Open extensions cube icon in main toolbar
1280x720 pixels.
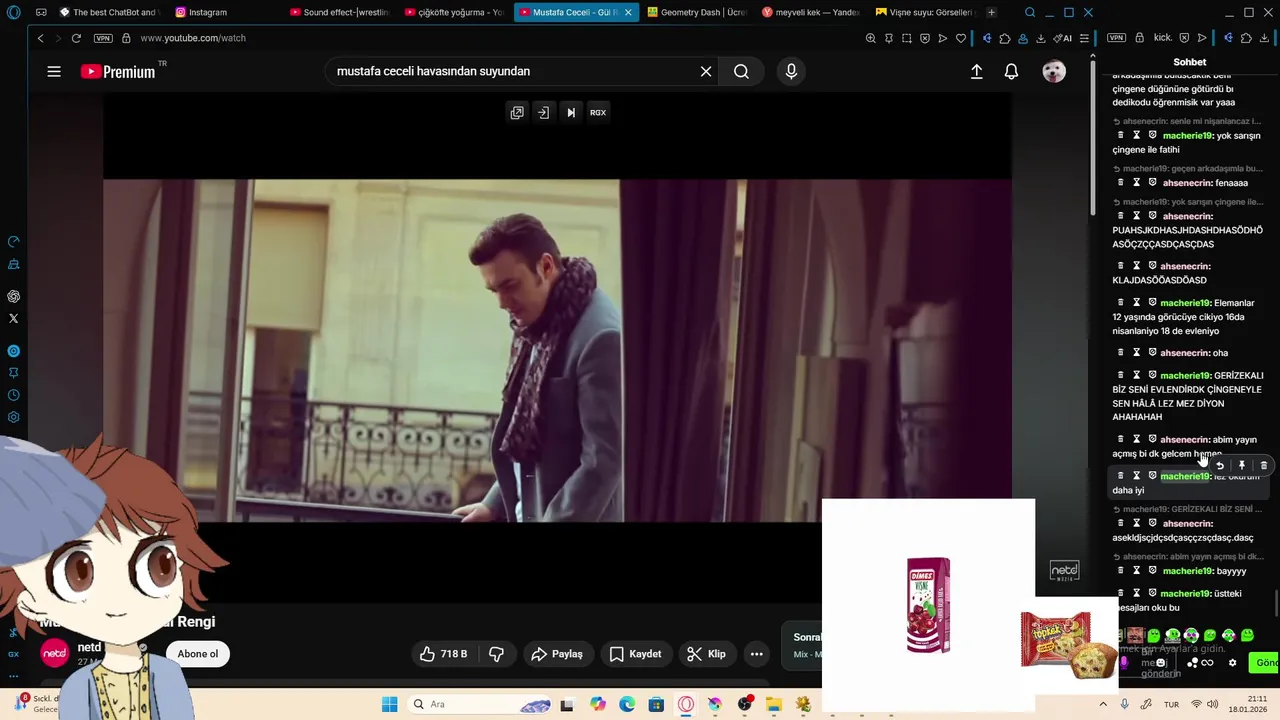1005,38
